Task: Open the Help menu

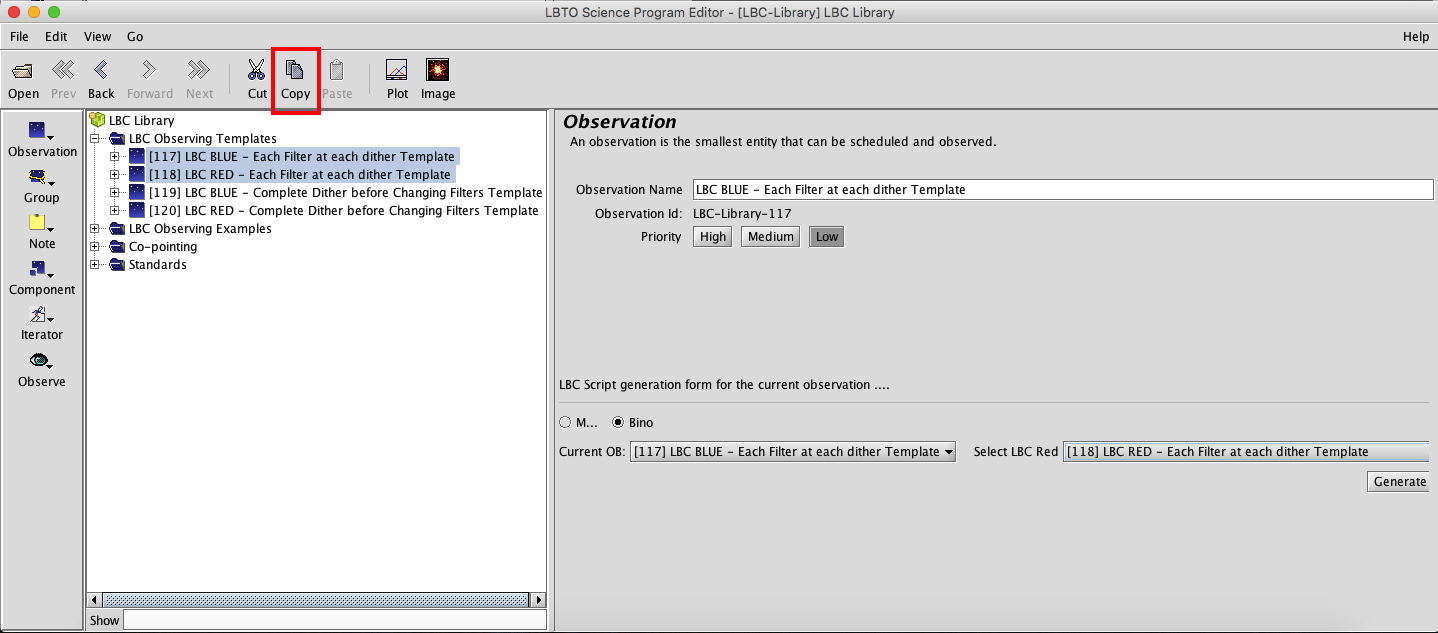Action: click(1416, 36)
